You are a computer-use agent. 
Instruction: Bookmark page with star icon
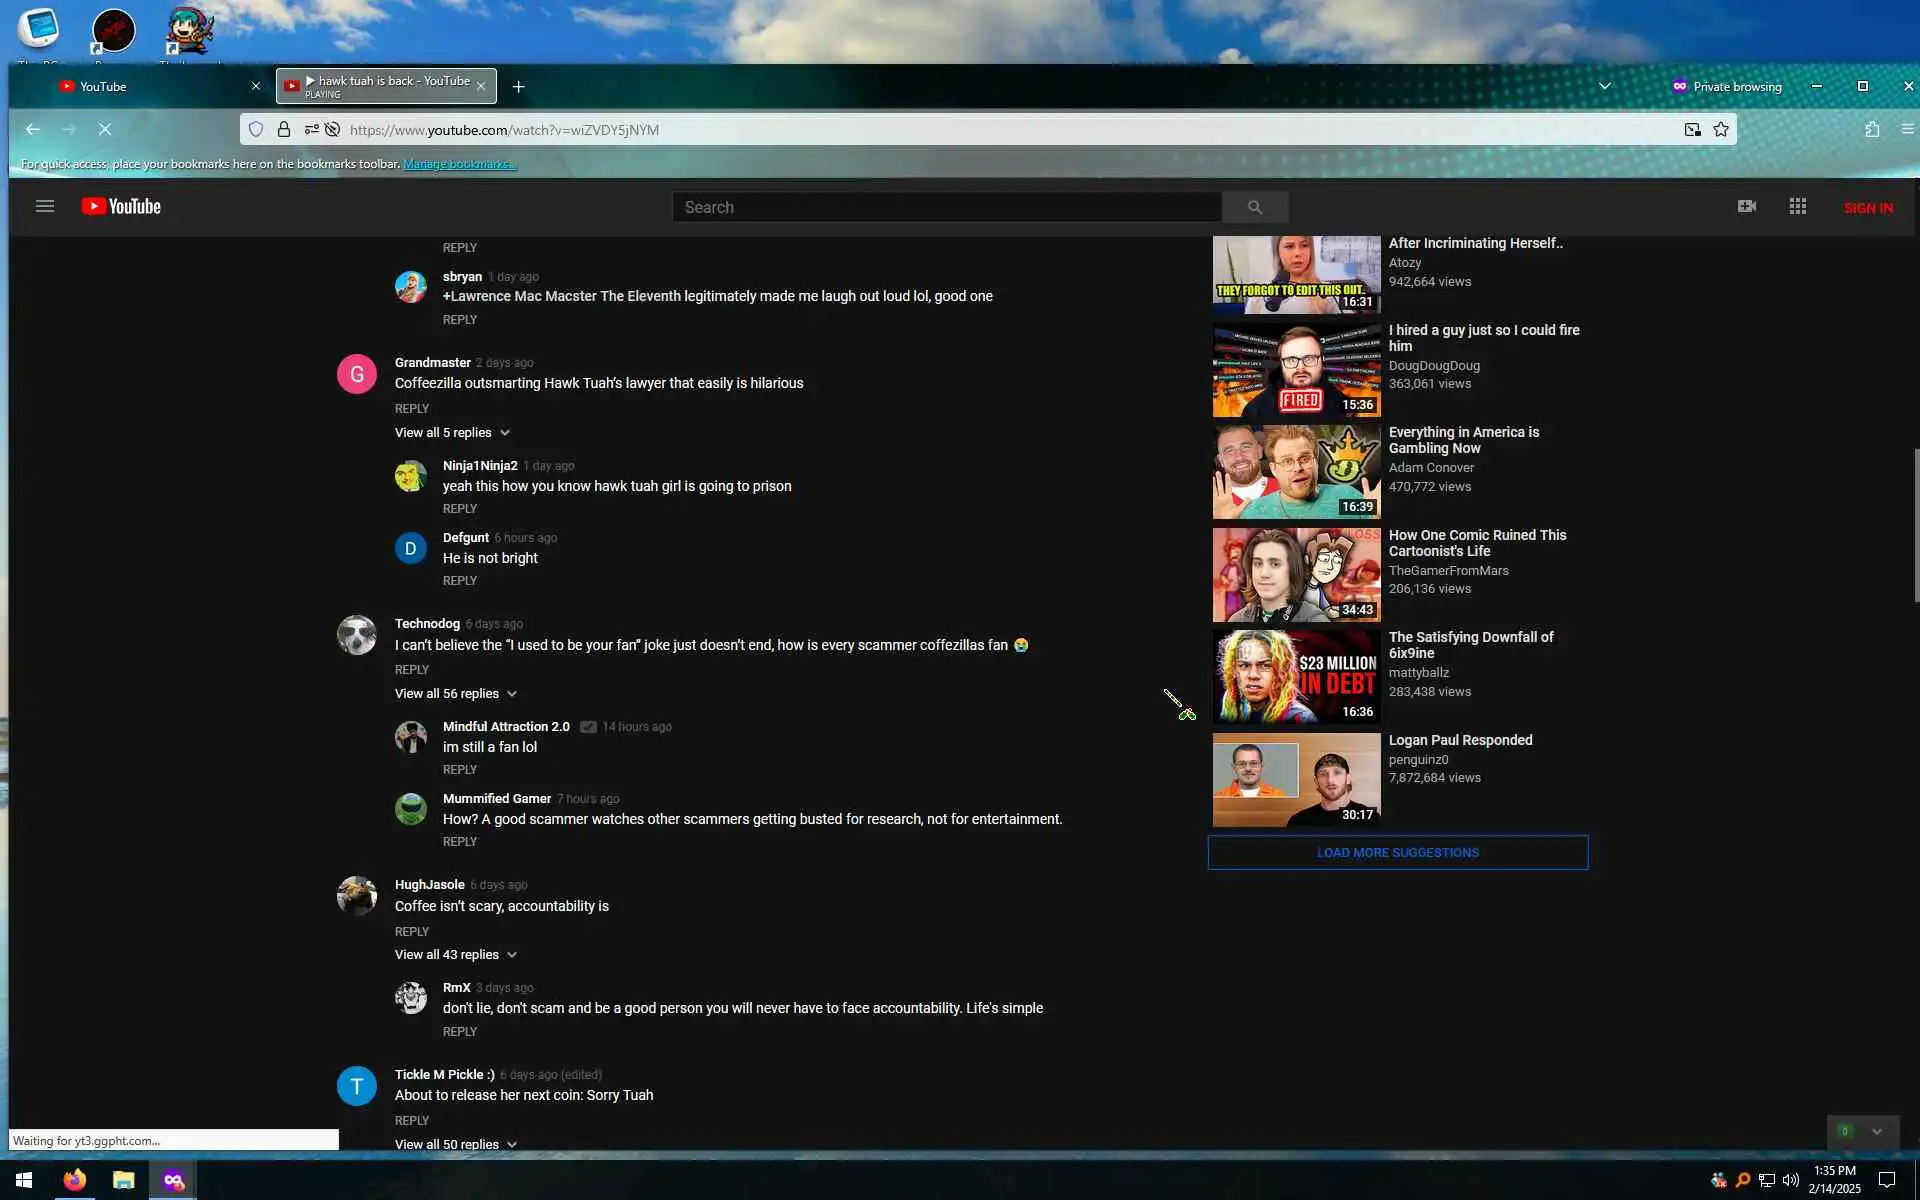click(1721, 129)
